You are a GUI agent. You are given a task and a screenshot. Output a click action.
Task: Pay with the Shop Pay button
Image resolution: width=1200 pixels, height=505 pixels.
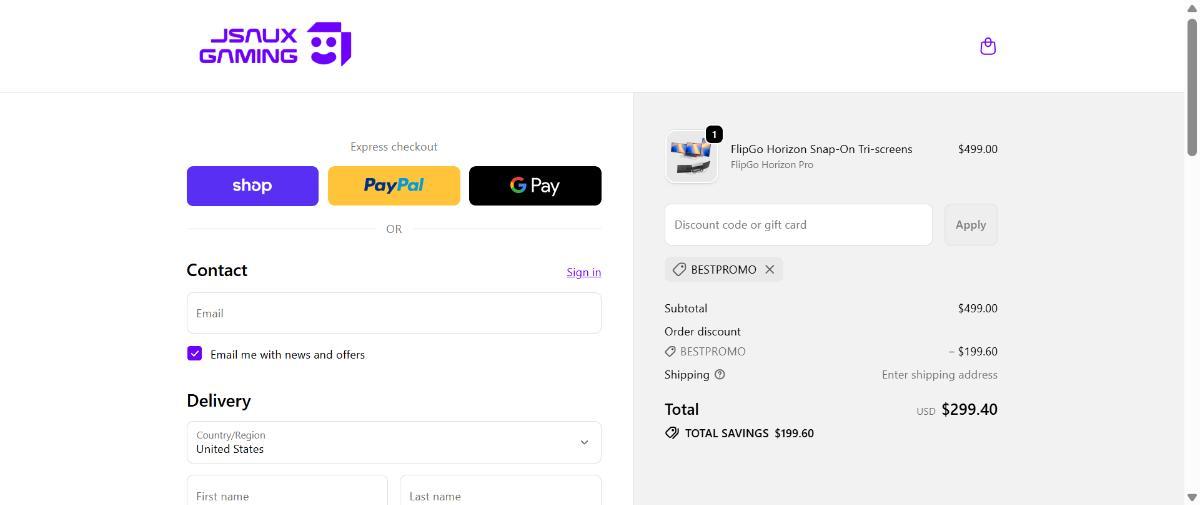click(252, 186)
